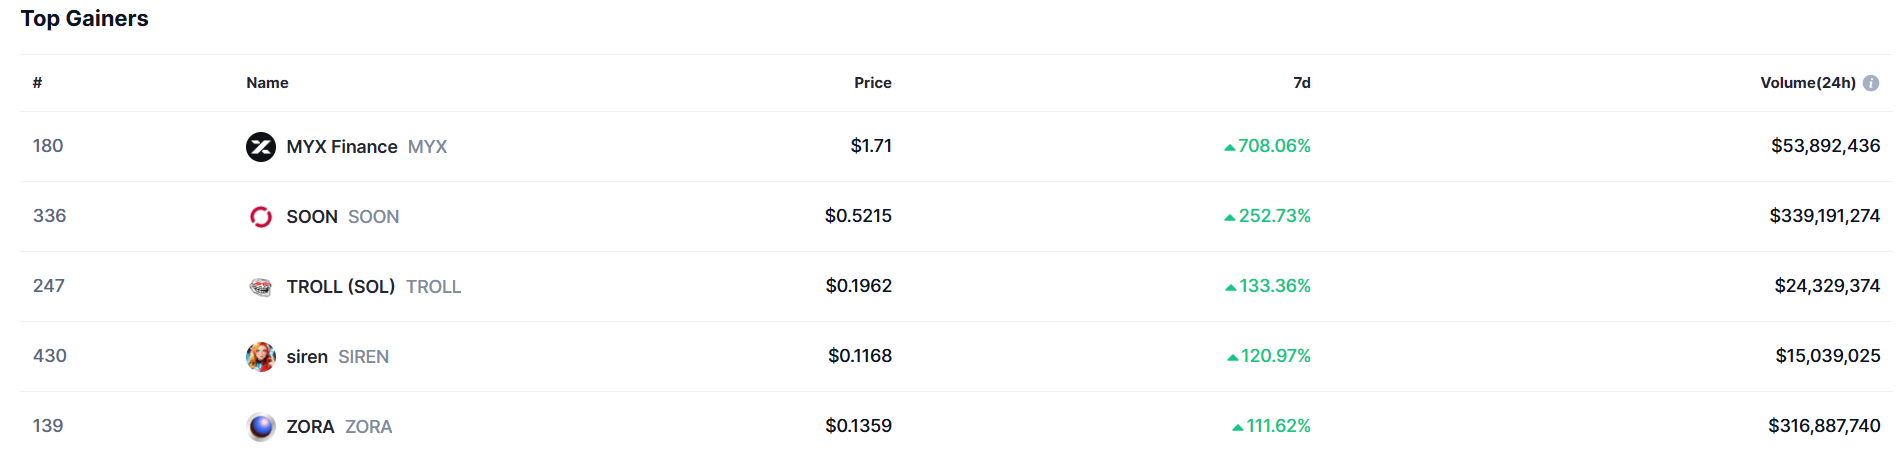
Task: Sort by the 7d column header
Action: point(1302,83)
